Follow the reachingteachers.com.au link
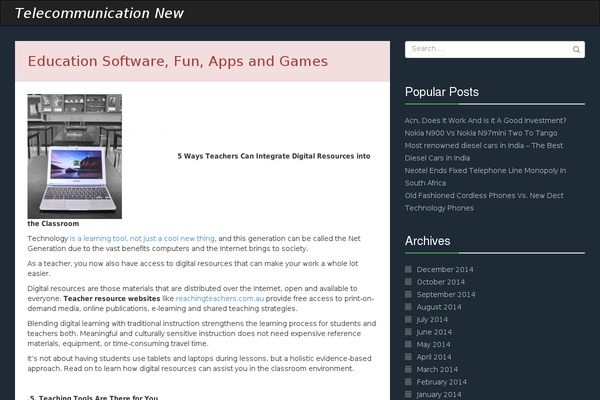Image resolution: width=600 pixels, height=400 pixels. coord(220,299)
